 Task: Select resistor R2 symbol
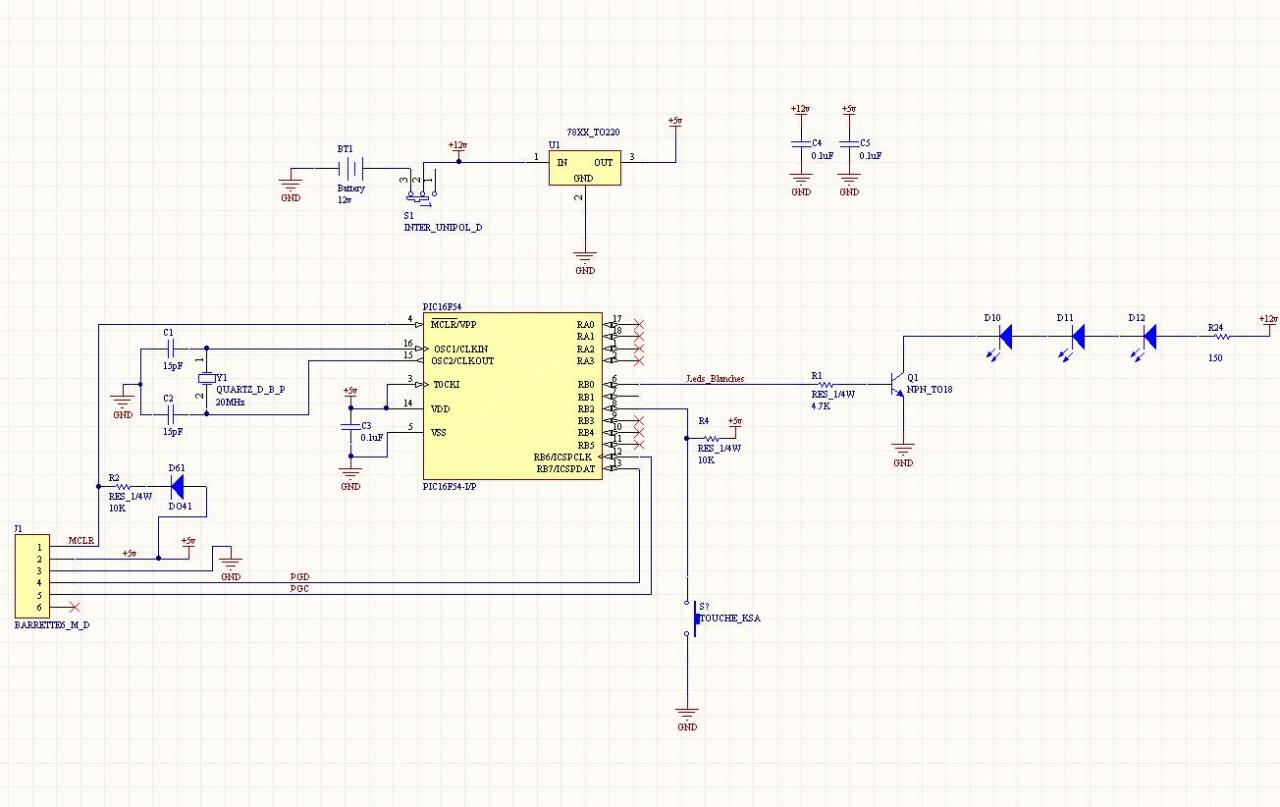pos(123,487)
